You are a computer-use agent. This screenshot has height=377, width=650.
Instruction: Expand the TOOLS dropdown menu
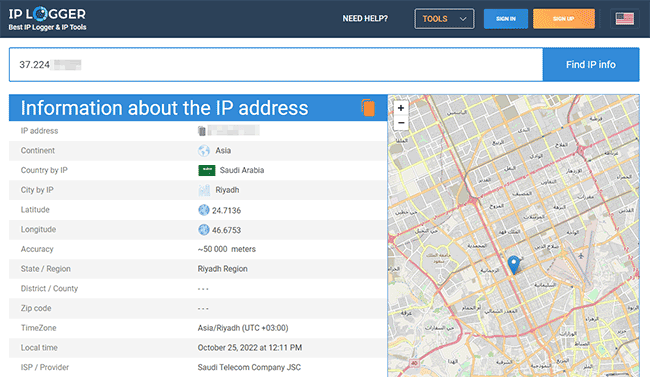pyautogui.click(x=444, y=19)
